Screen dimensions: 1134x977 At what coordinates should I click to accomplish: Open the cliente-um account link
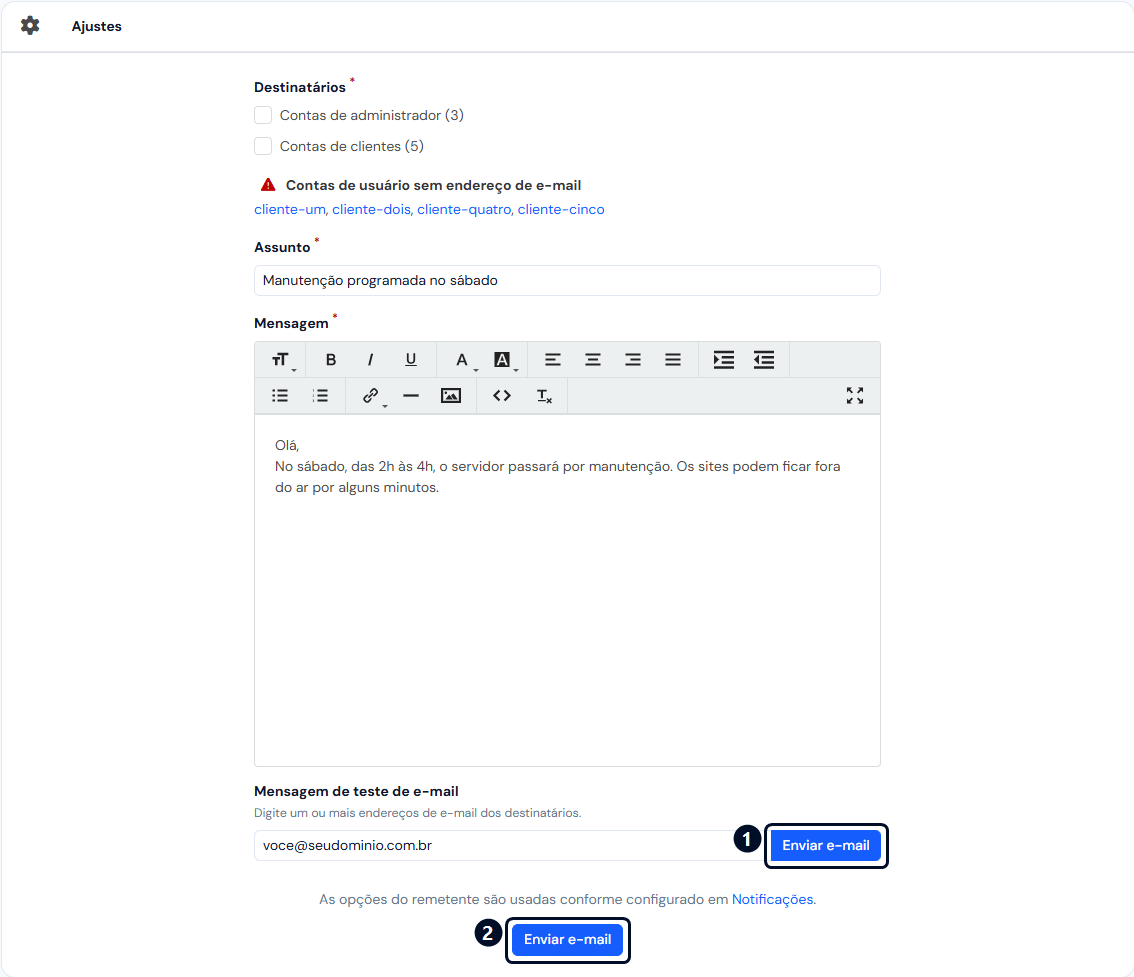click(289, 210)
